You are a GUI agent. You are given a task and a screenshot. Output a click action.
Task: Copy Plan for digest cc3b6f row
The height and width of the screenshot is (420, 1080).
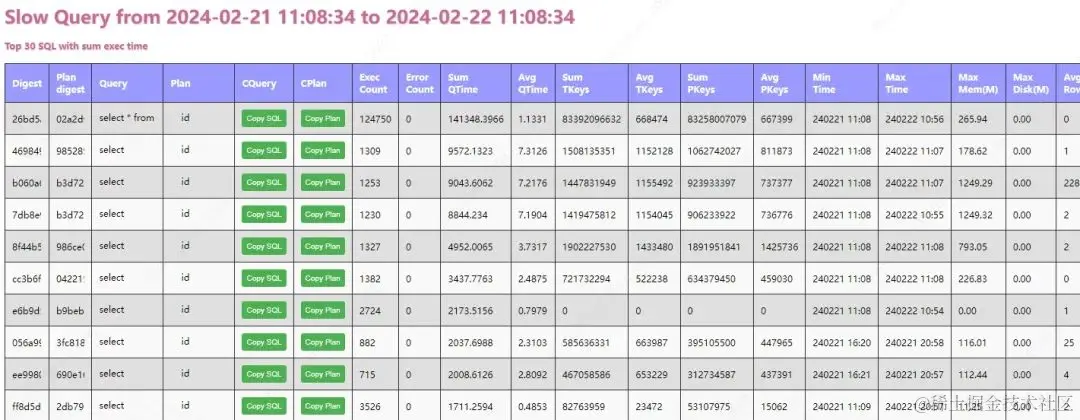(x=323, y=279)
